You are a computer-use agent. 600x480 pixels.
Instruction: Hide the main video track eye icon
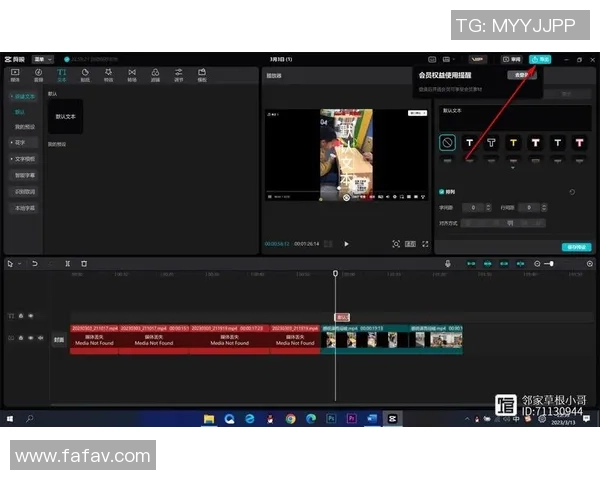[31, 338]
